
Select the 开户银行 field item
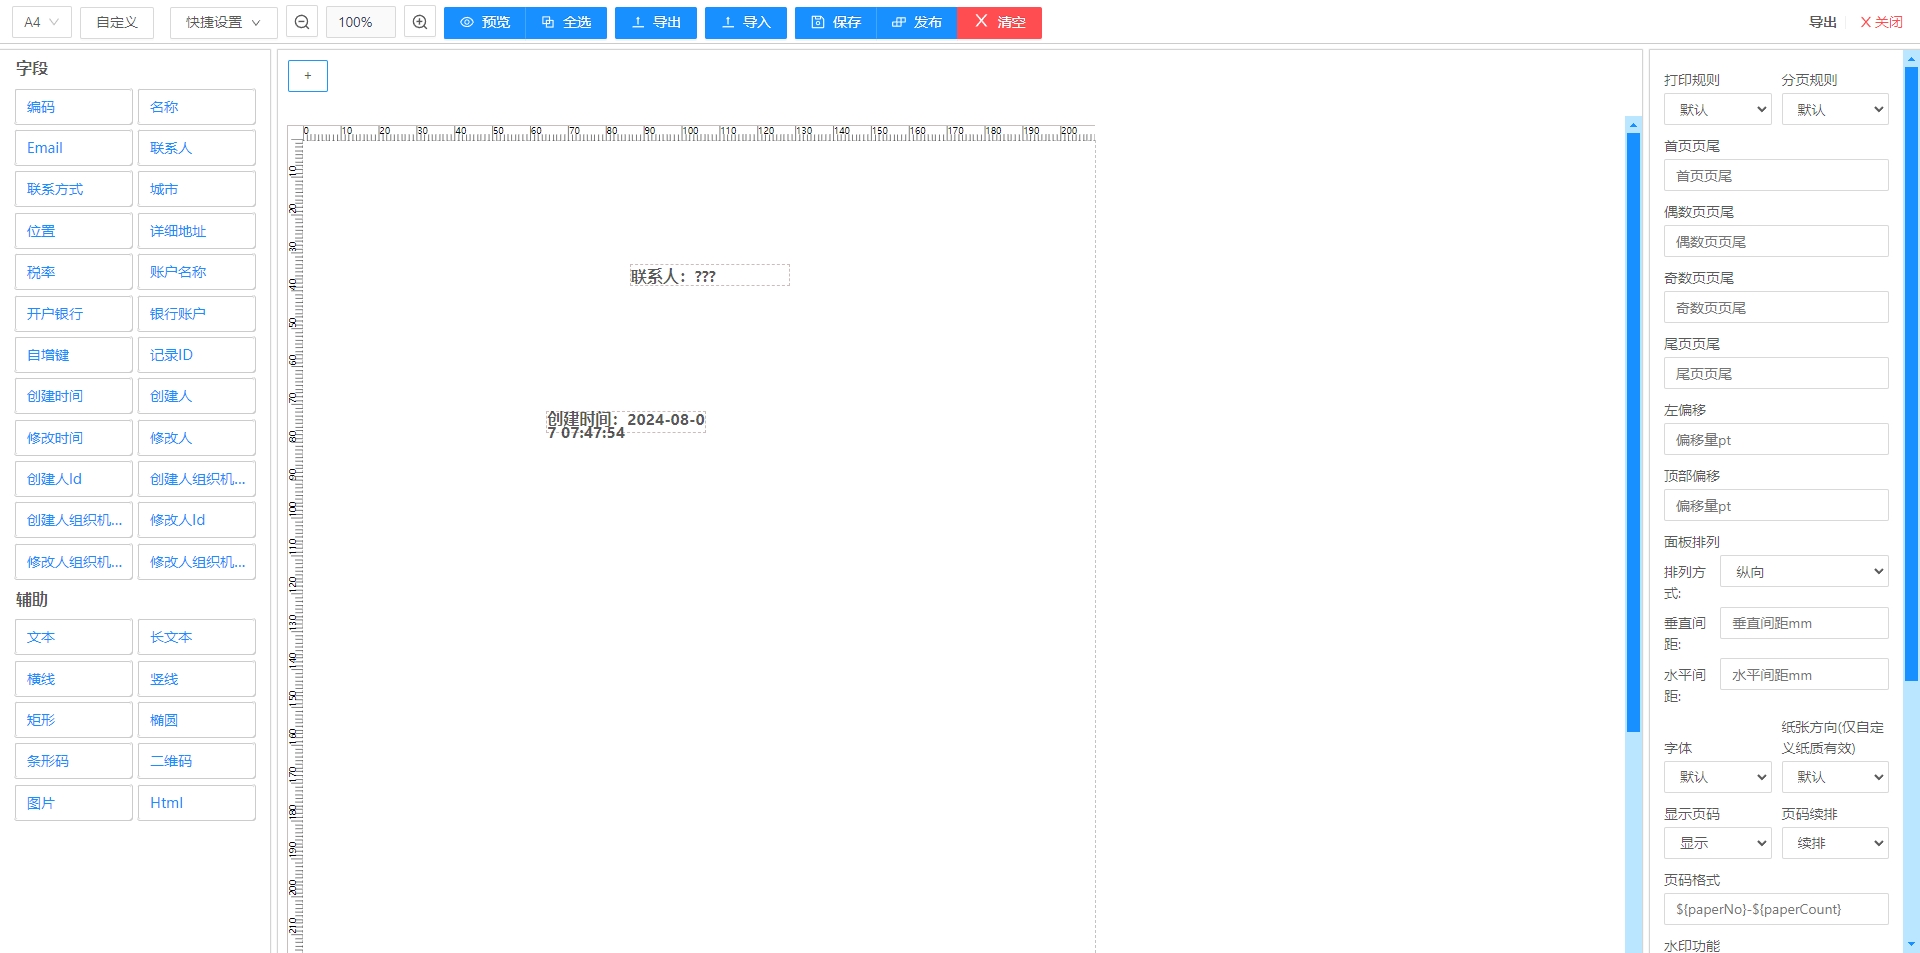pyautogui.click(x=74, y=314)
